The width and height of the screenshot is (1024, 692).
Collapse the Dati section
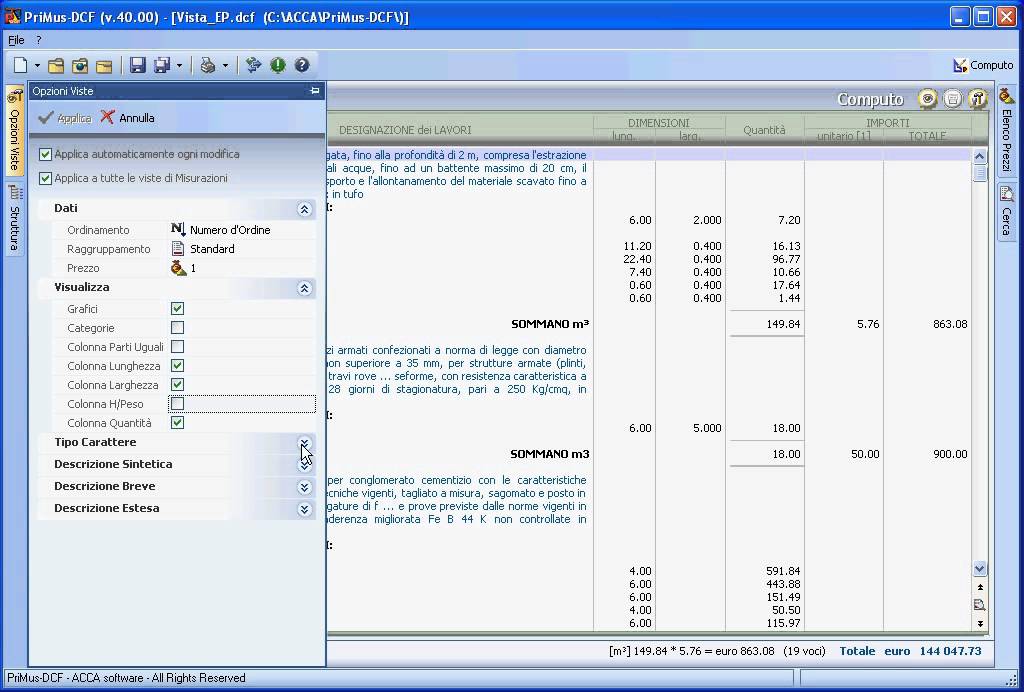click(x=304, y=209)
